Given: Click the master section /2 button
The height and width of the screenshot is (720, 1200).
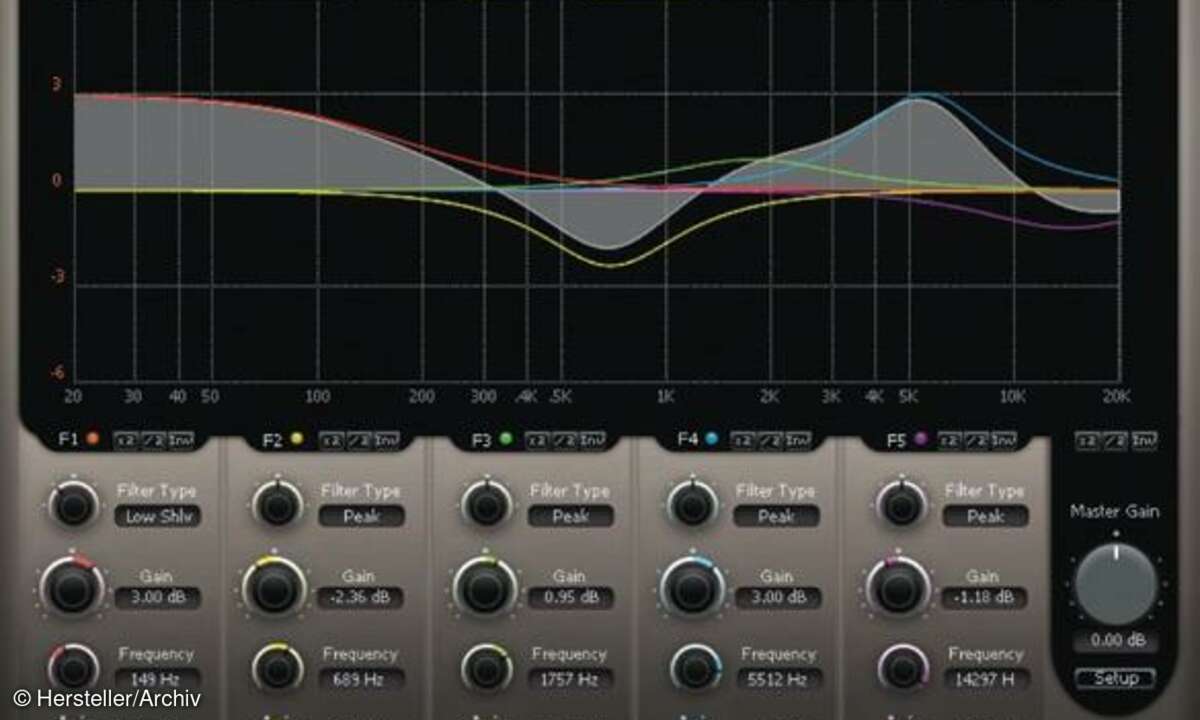Looking at the screenshot, I should pos(1117,440).
